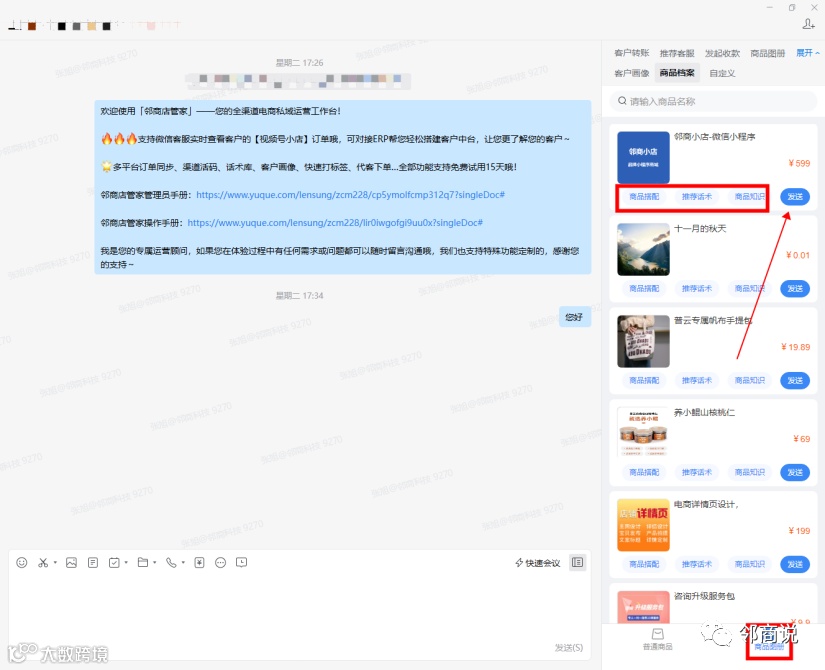Viewport: 825px width, 670px height.
Task: Select the screenshot scissors tool
Action: click(x=43, y=563)
